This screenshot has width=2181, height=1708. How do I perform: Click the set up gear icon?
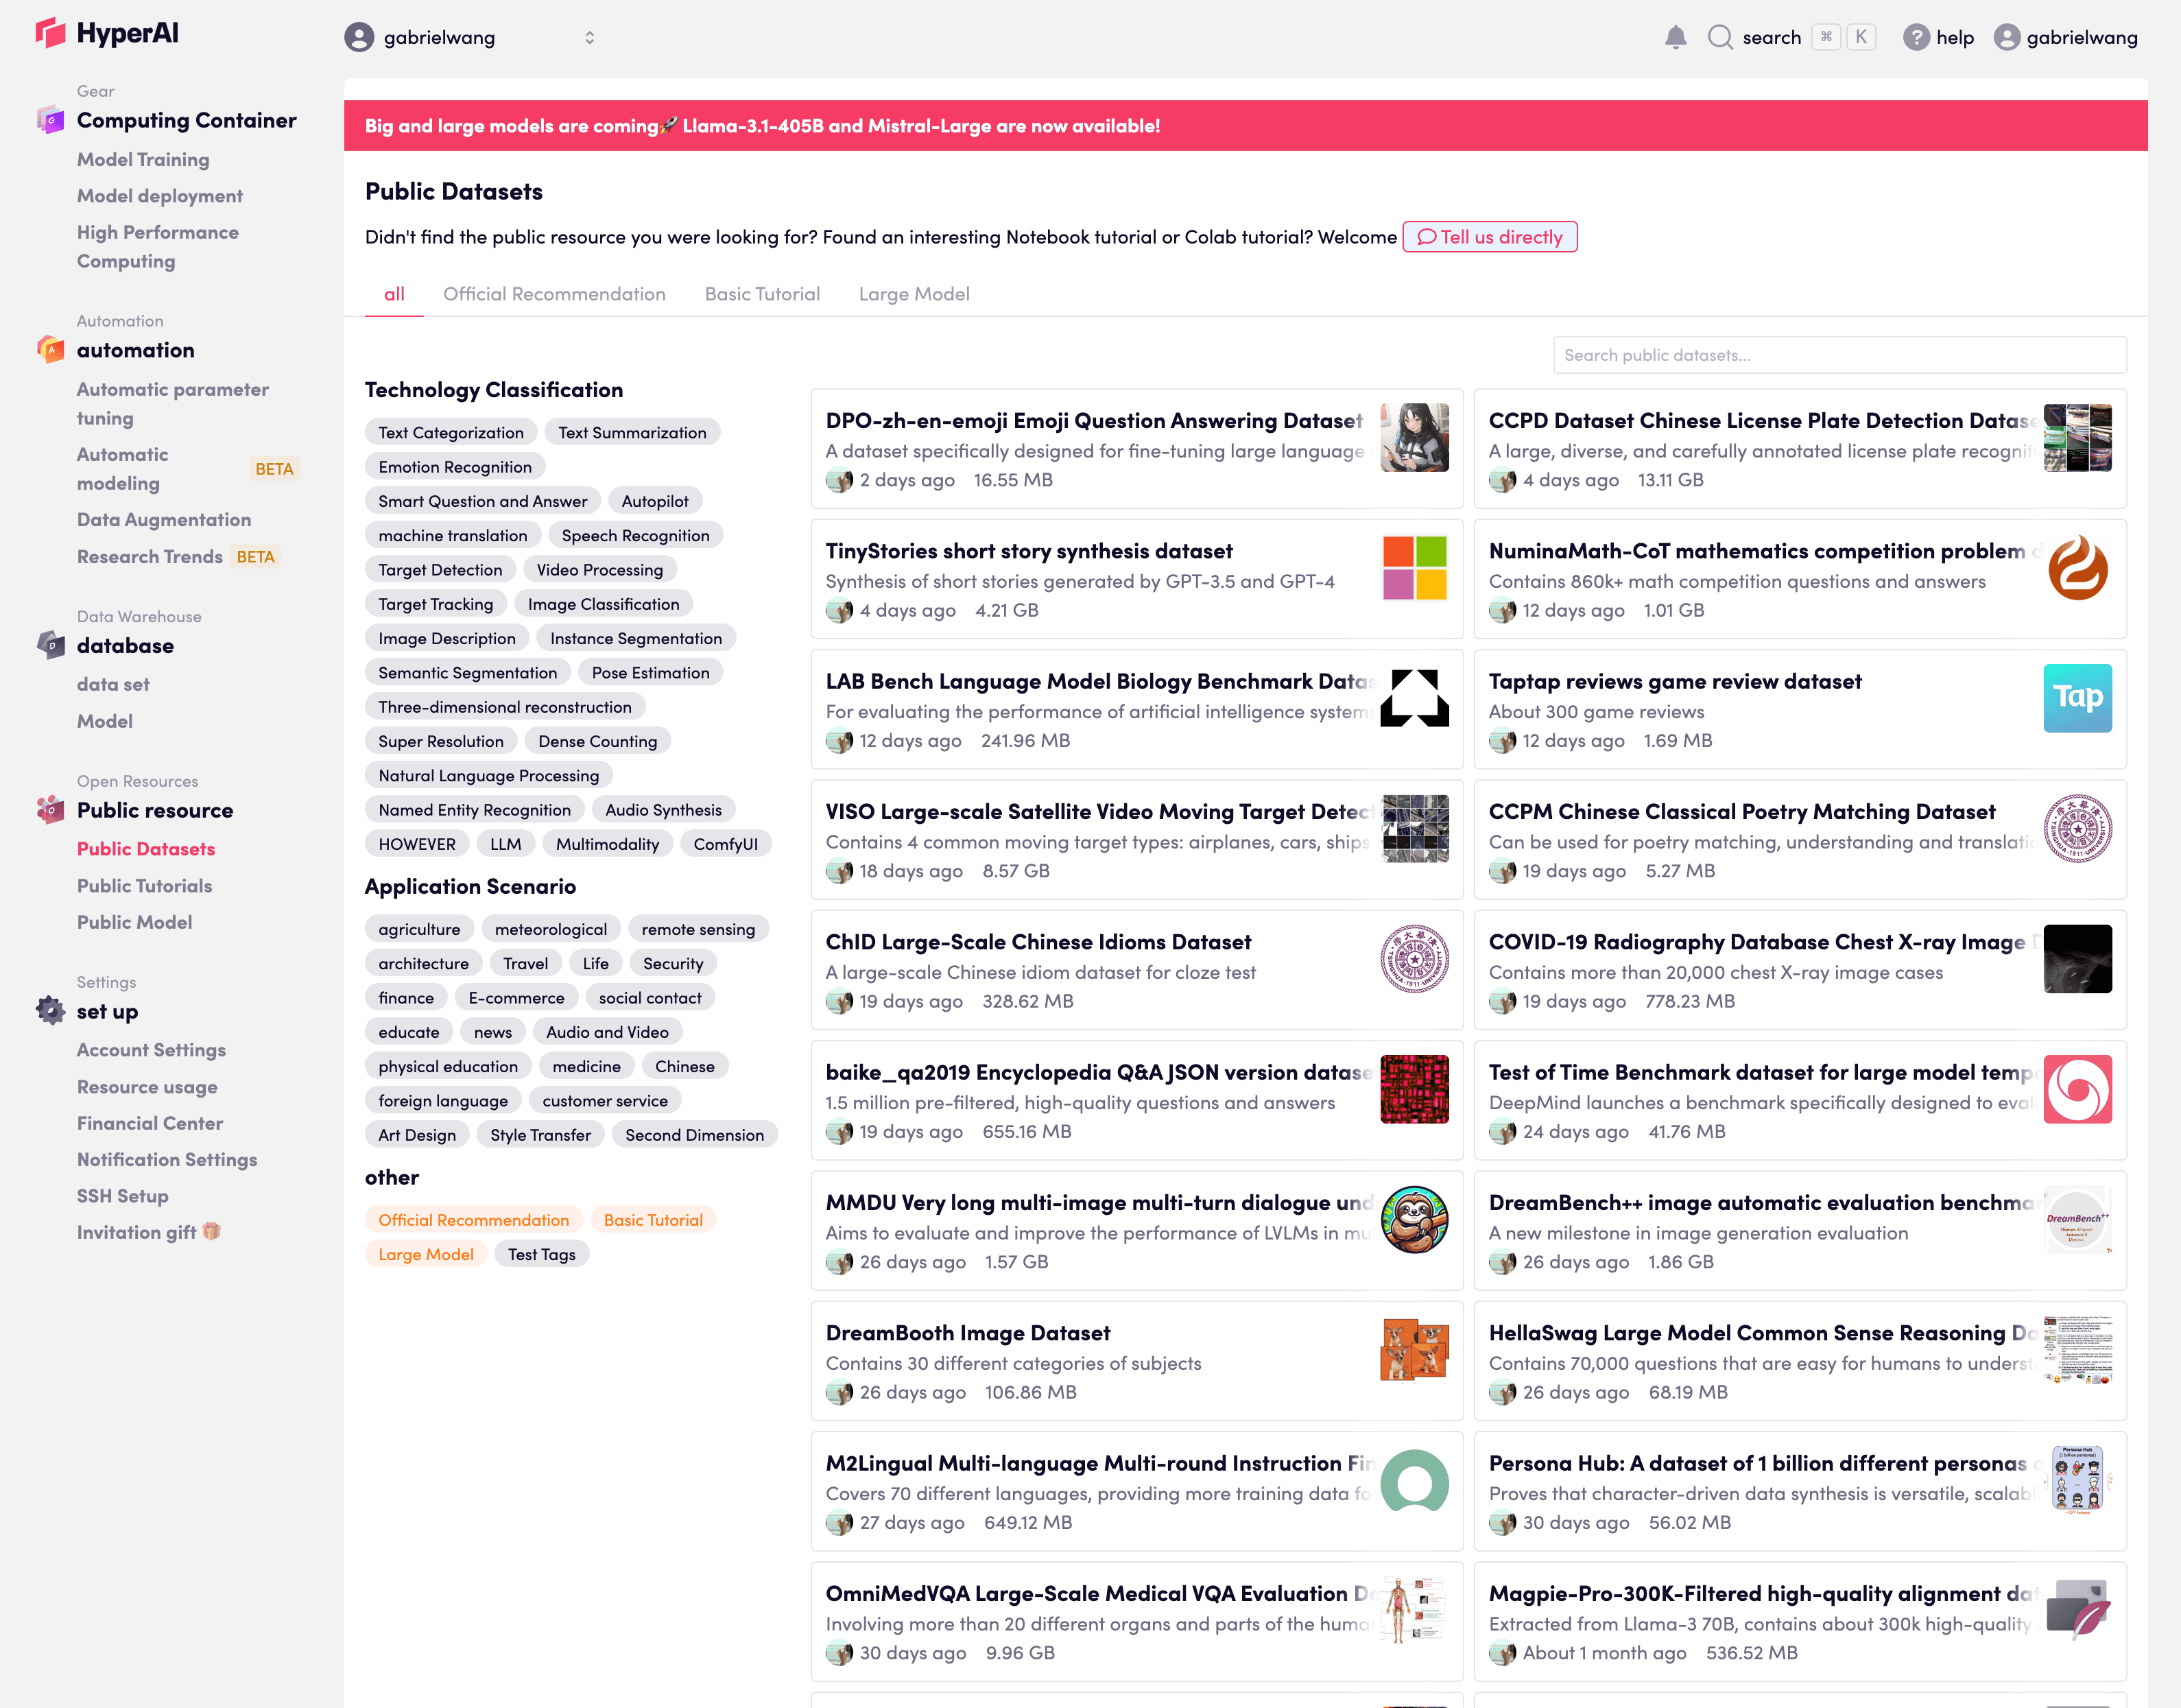[x=50, y=1011]
